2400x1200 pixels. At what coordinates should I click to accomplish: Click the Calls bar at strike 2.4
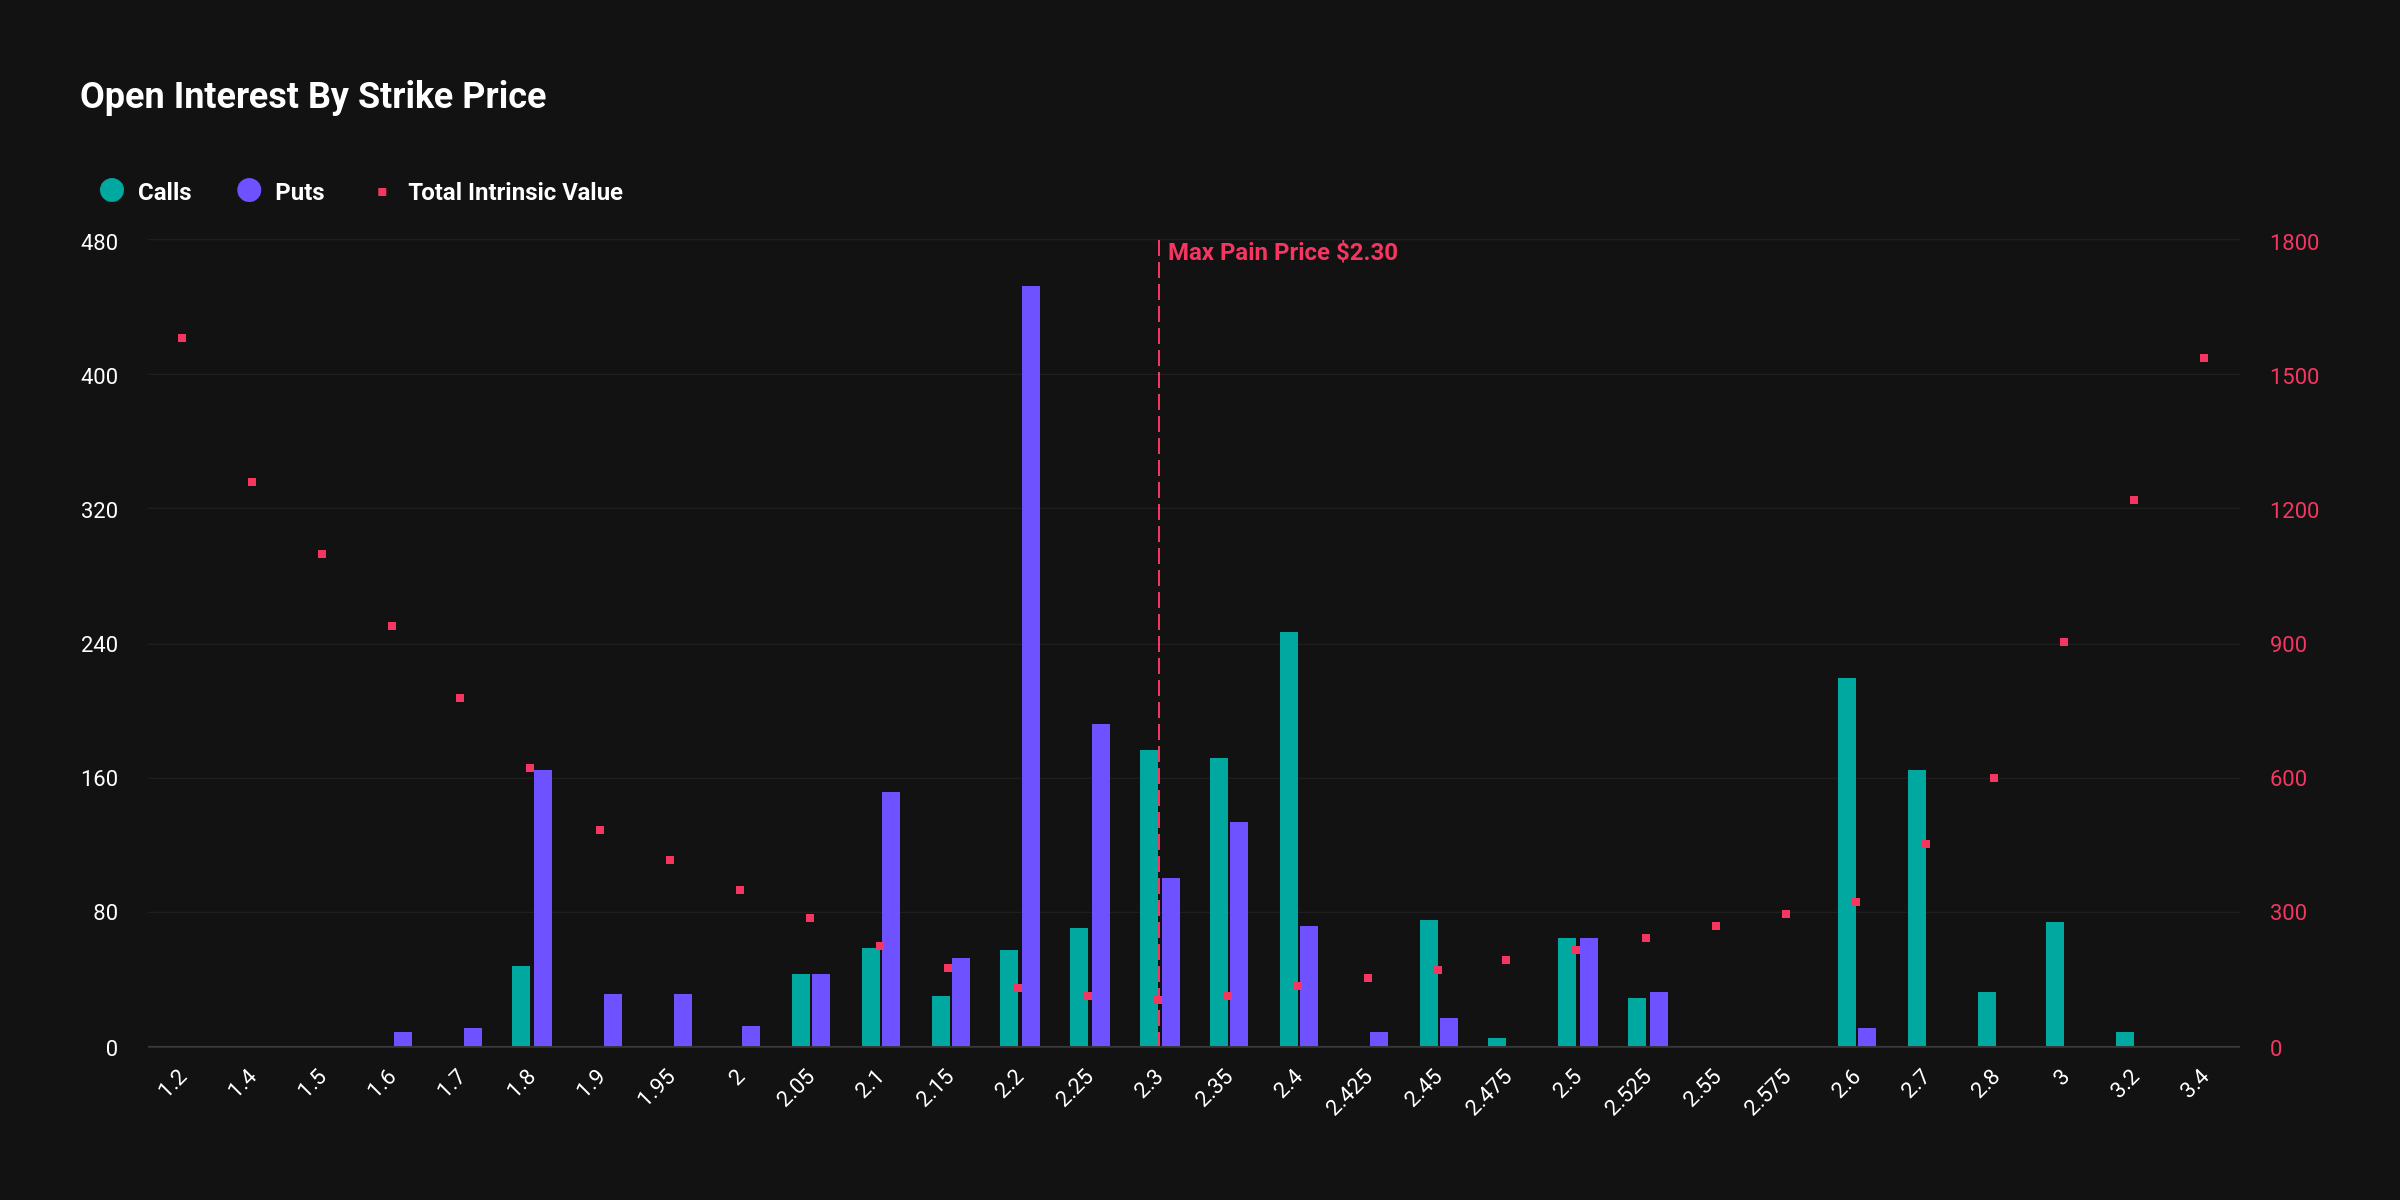(x=1289, y=840)
